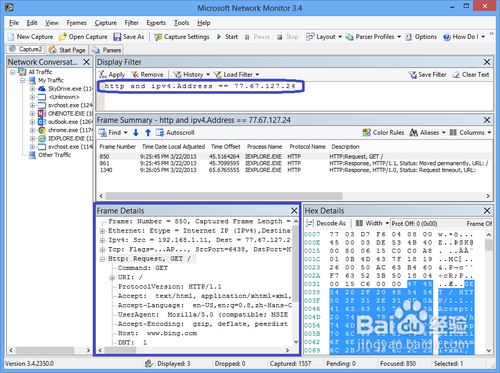The height and width of the screenshot is (373, 500).
Task: Select frame 1340 row
Action: pyautogui.click(x=293, y=170)
